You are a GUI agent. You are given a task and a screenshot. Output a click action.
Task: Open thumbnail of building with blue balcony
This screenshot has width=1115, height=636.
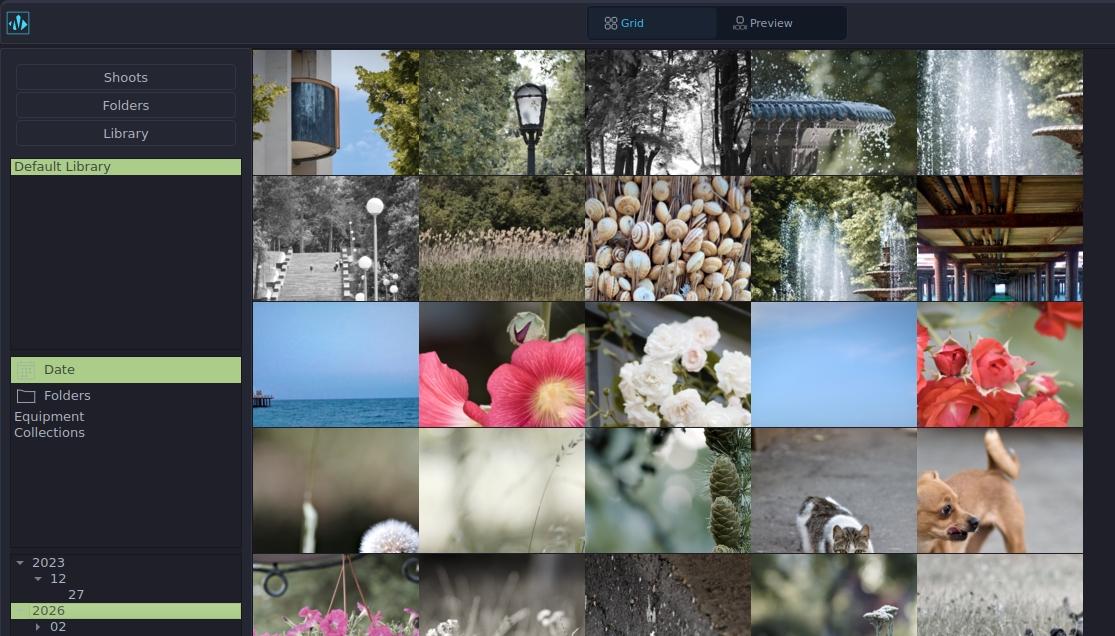pyautogui.click(x=336, y=112)
